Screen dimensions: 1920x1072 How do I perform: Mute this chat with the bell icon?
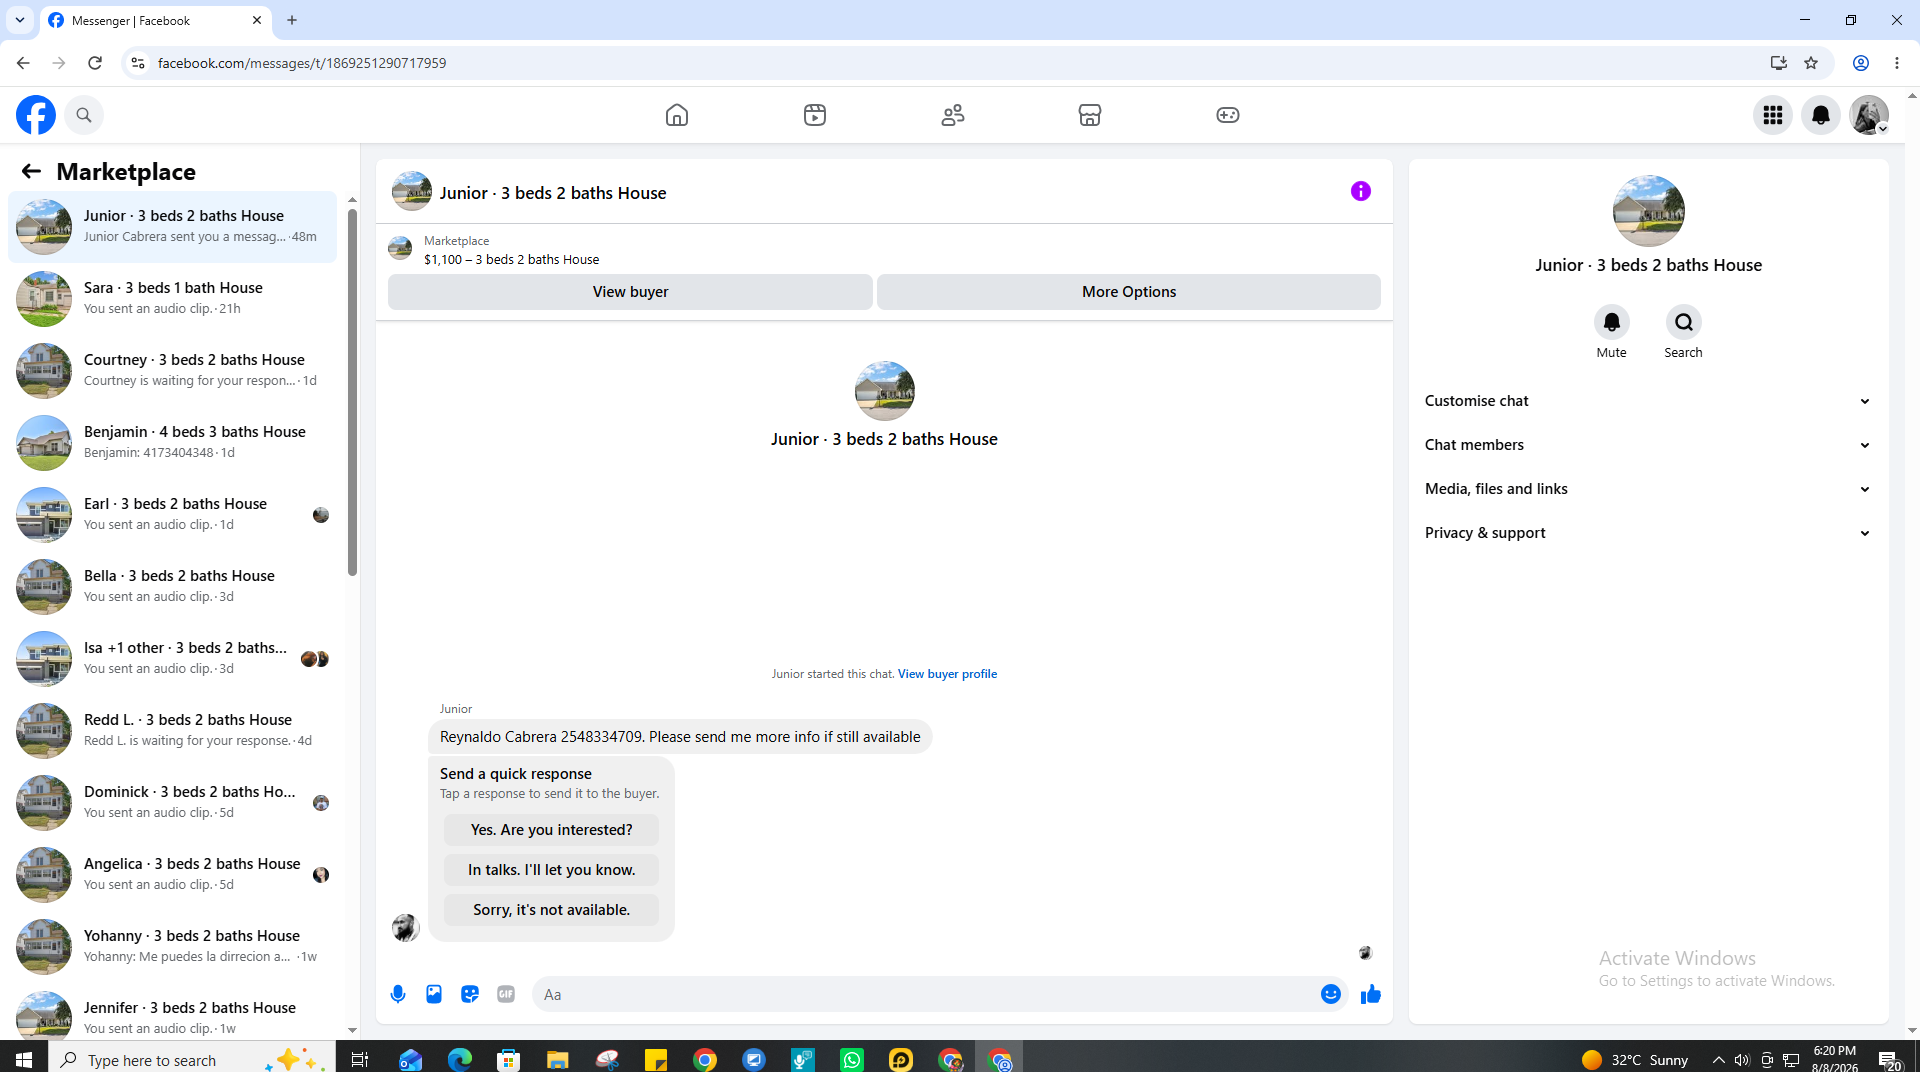click(1612, 322)
